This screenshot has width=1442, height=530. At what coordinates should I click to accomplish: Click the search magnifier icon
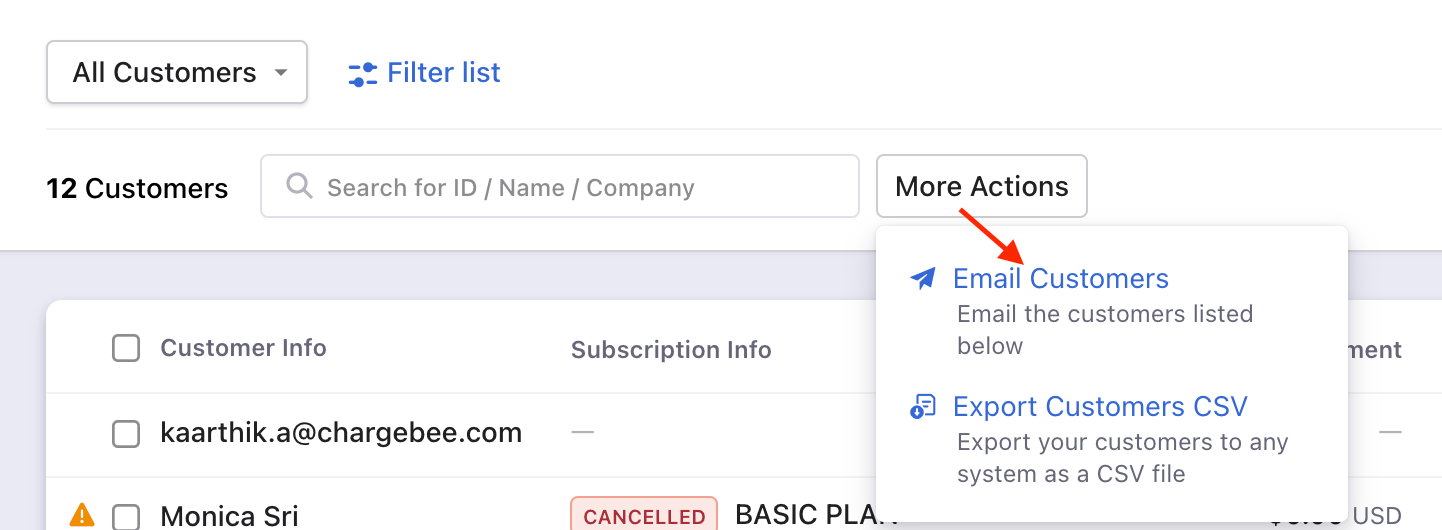298,186
